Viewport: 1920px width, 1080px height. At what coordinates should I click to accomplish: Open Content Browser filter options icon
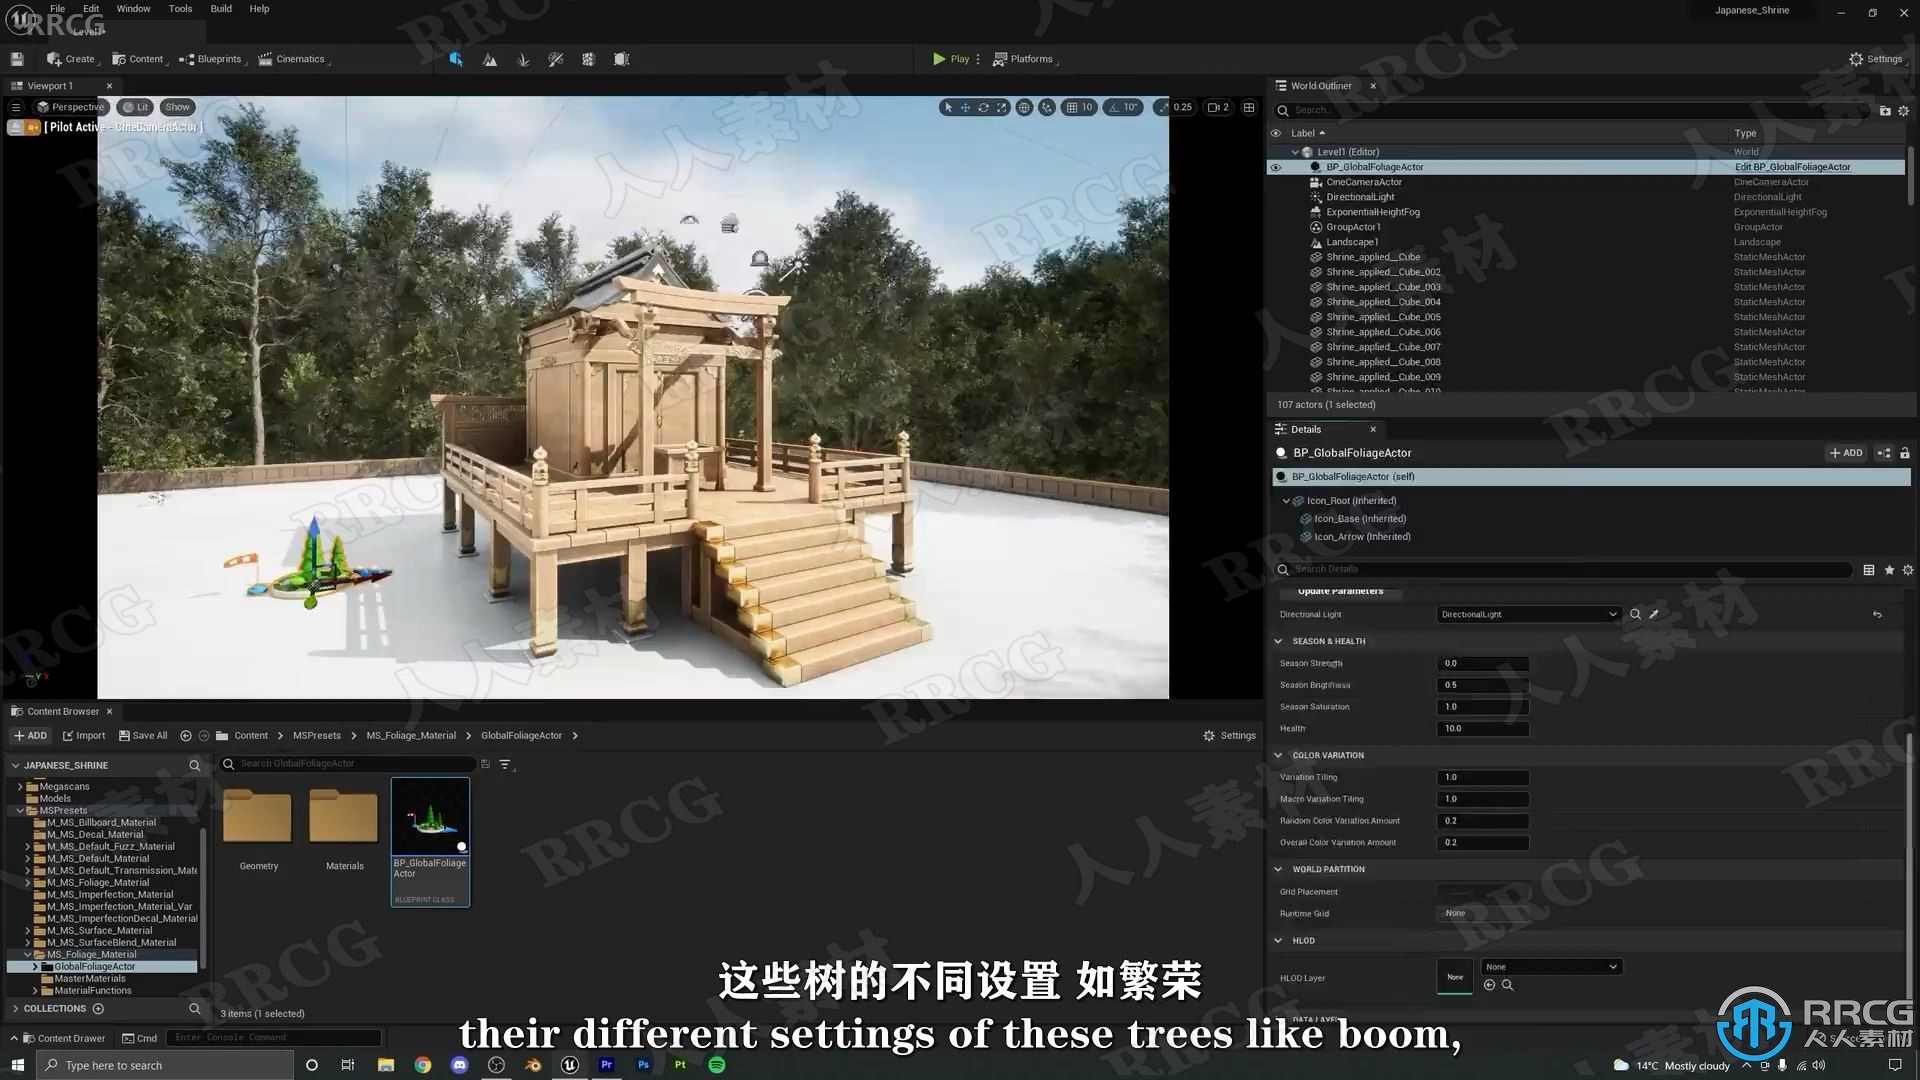click(505, 764)
